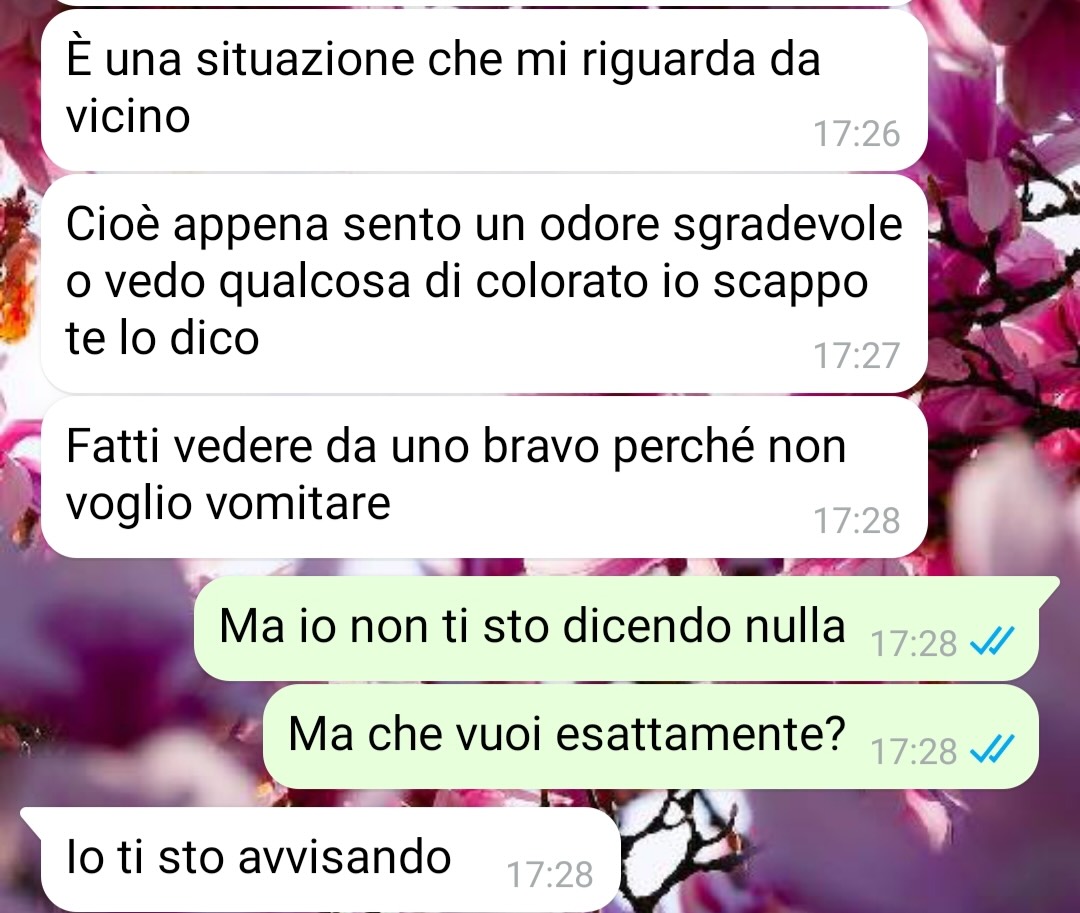Select the 'Cioè appena sento un odore sgradevole' message
The width and height of the screenshot is (1080, 913).
click(x=484, y=283)
